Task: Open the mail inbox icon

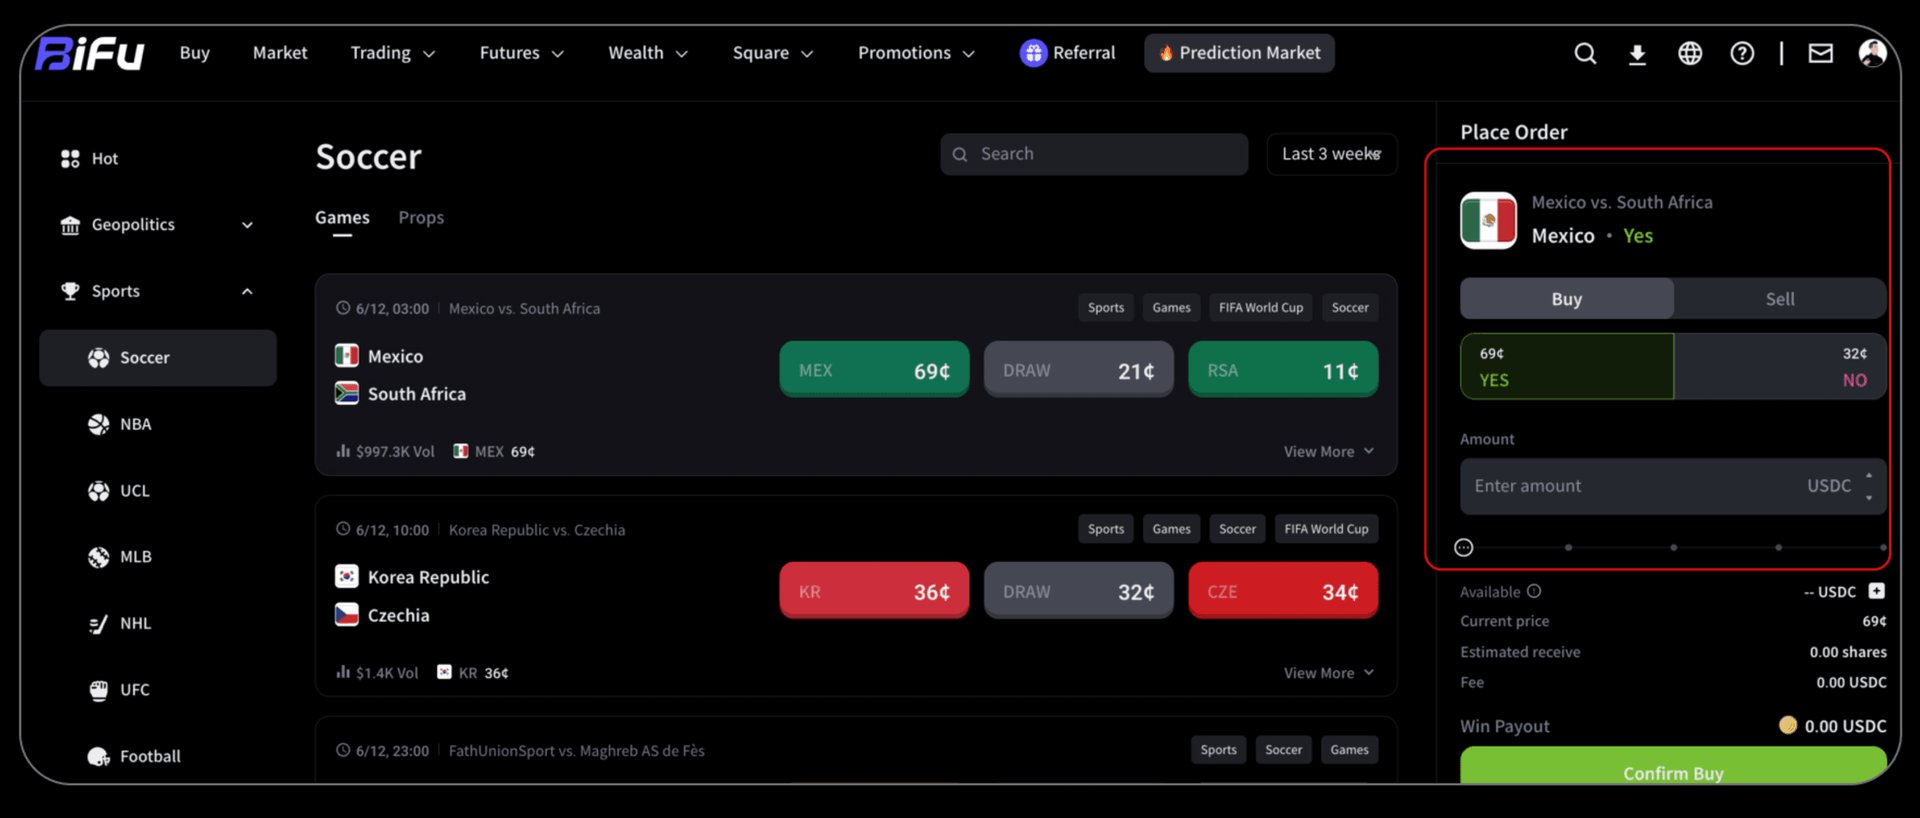Action: coord(1821,53)
